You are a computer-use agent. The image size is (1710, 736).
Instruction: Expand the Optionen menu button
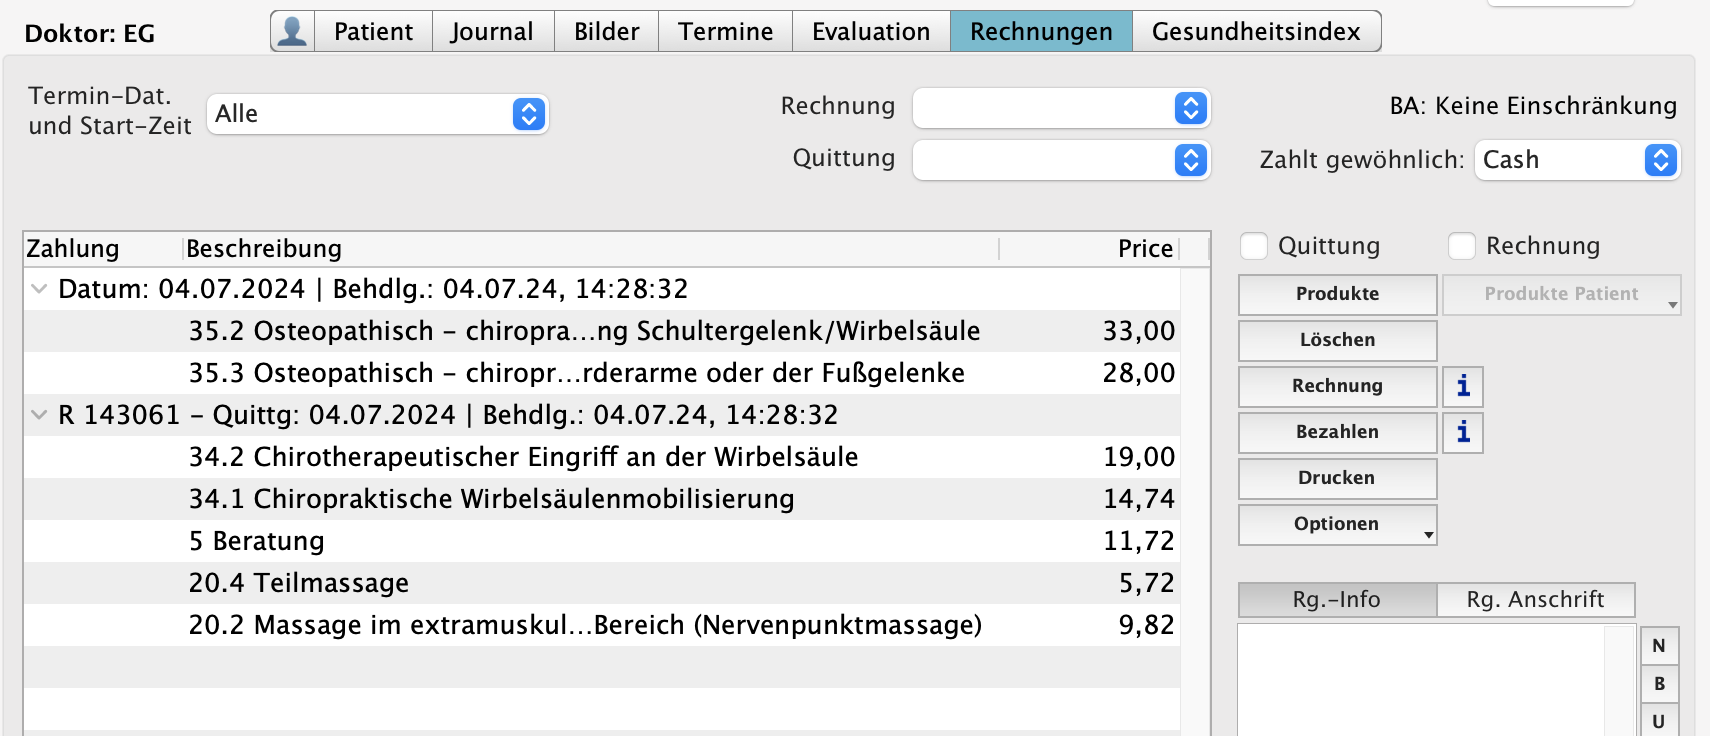[x=1337, y=524]
